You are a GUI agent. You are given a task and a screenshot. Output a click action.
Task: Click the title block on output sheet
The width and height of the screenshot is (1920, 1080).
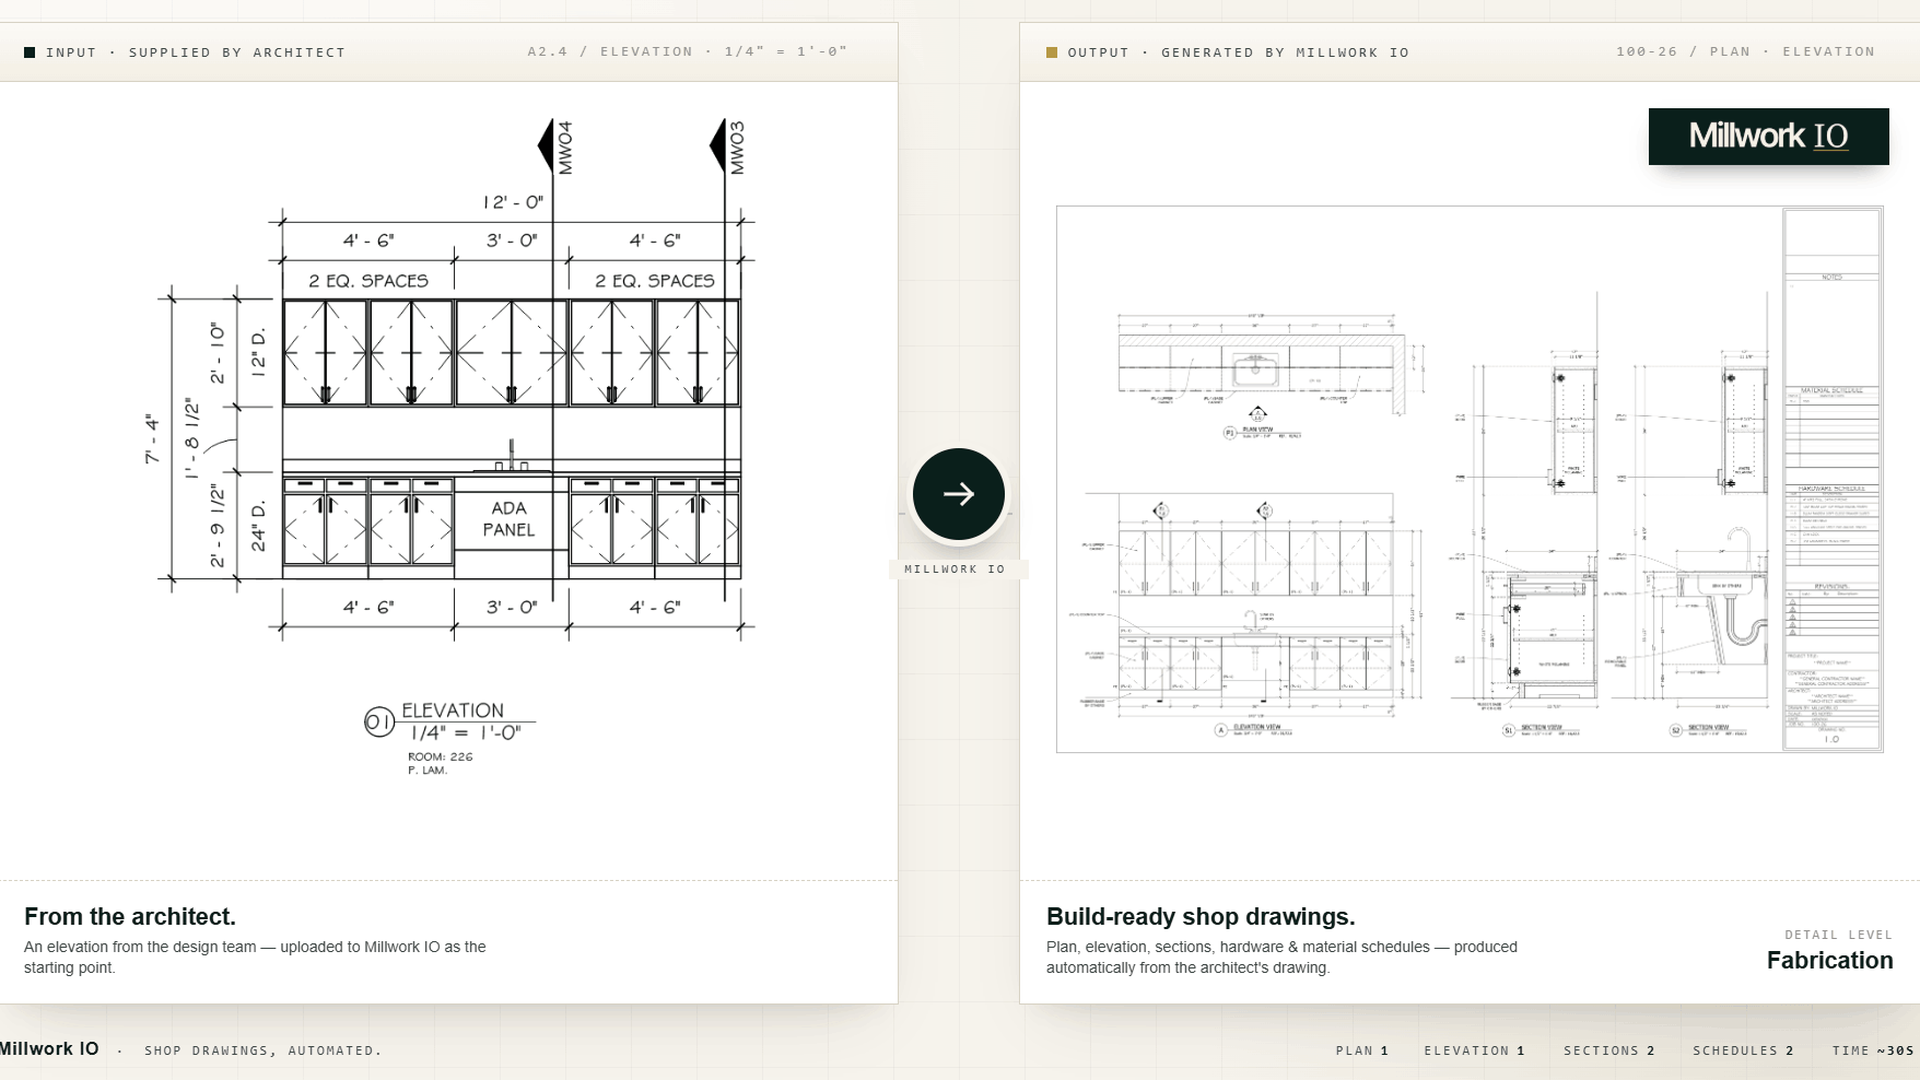click(1832, 479)
